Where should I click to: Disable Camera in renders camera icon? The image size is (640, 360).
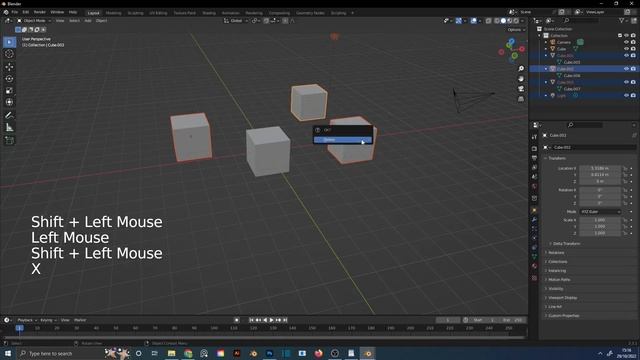pos(633,42)
